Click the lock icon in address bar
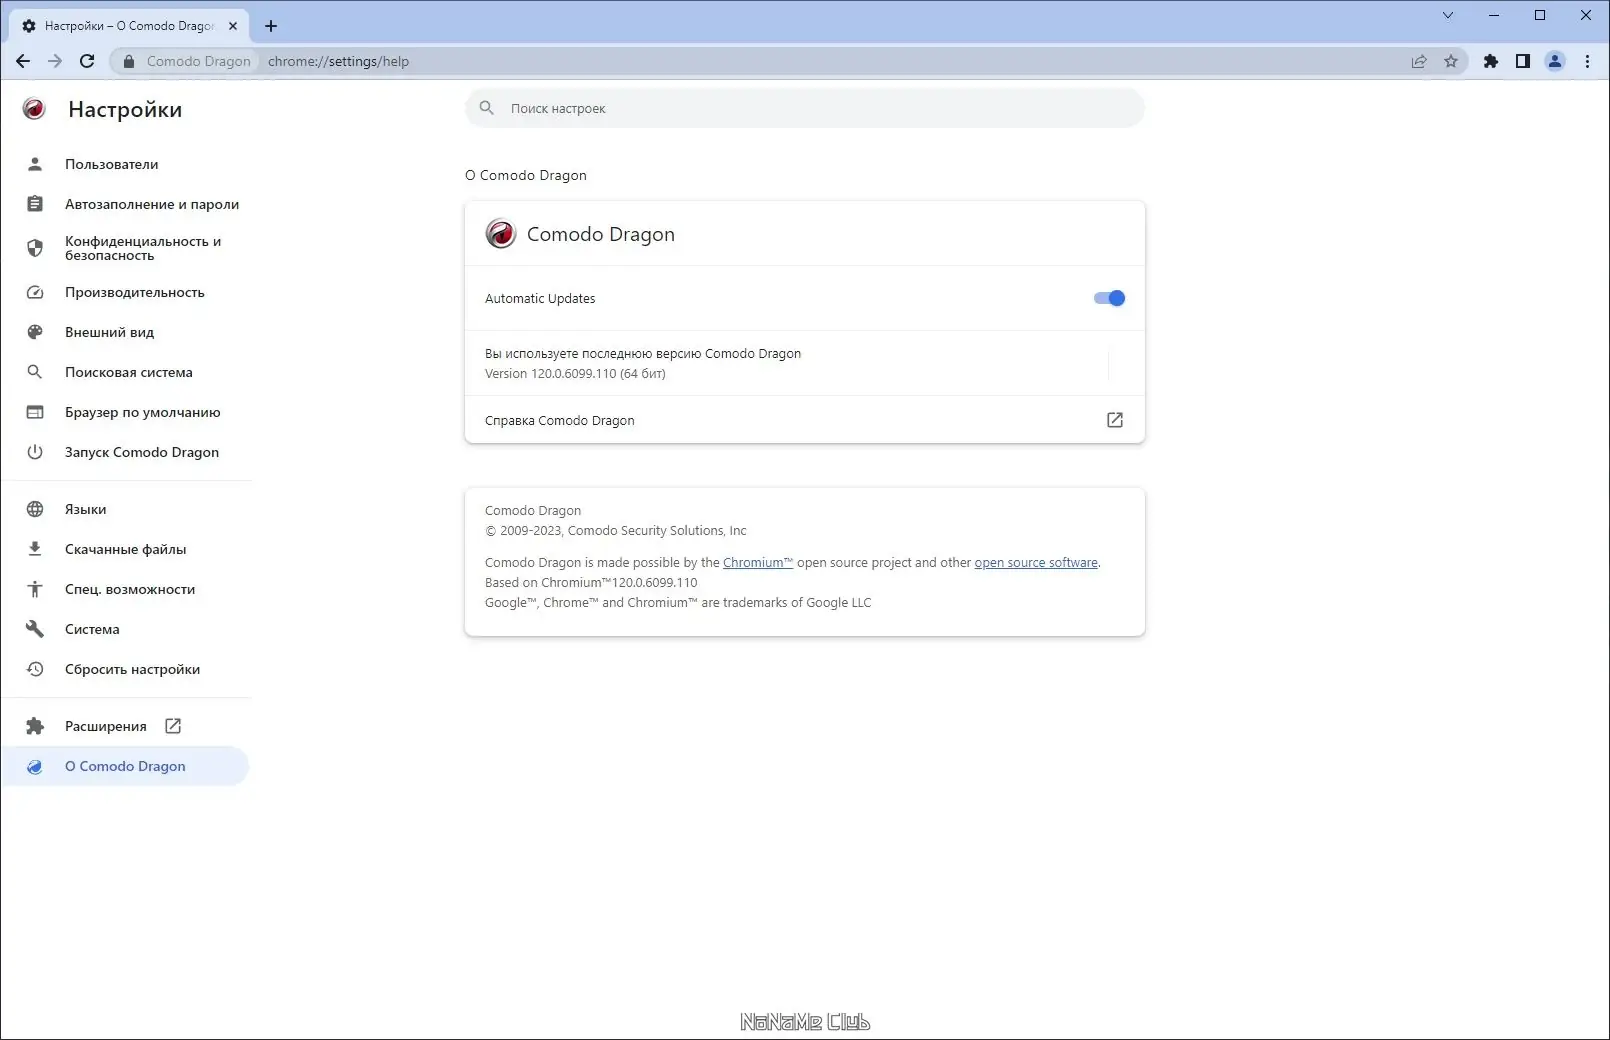Screen dimensions: 1610x1040 (128, 61)
